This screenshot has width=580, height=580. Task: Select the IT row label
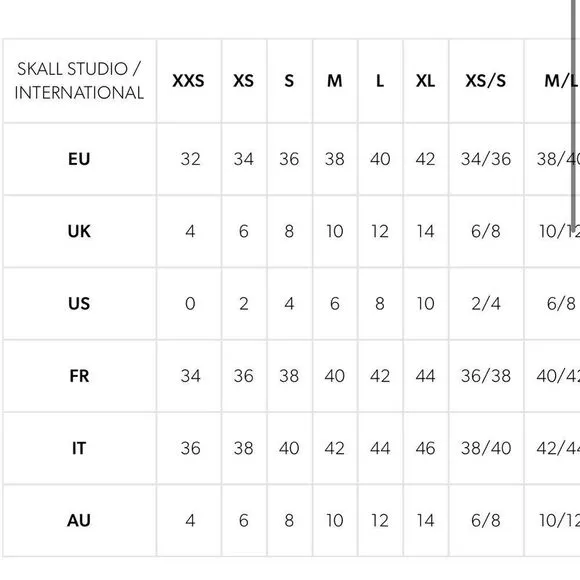point(79,448)
